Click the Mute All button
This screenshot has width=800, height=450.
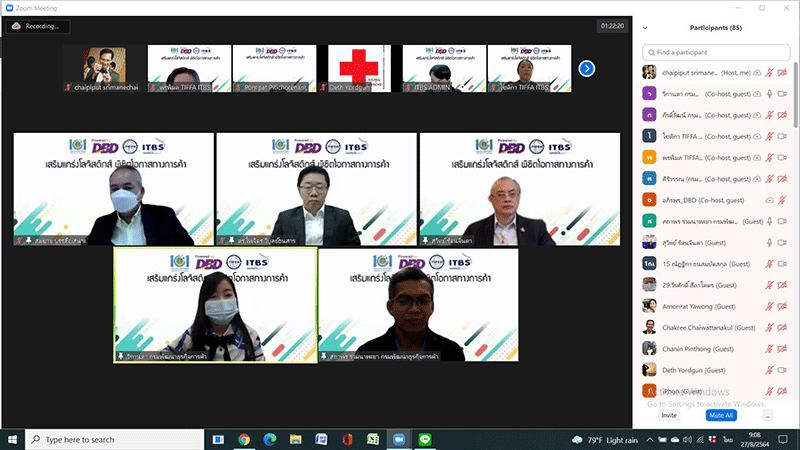point(720,415)
